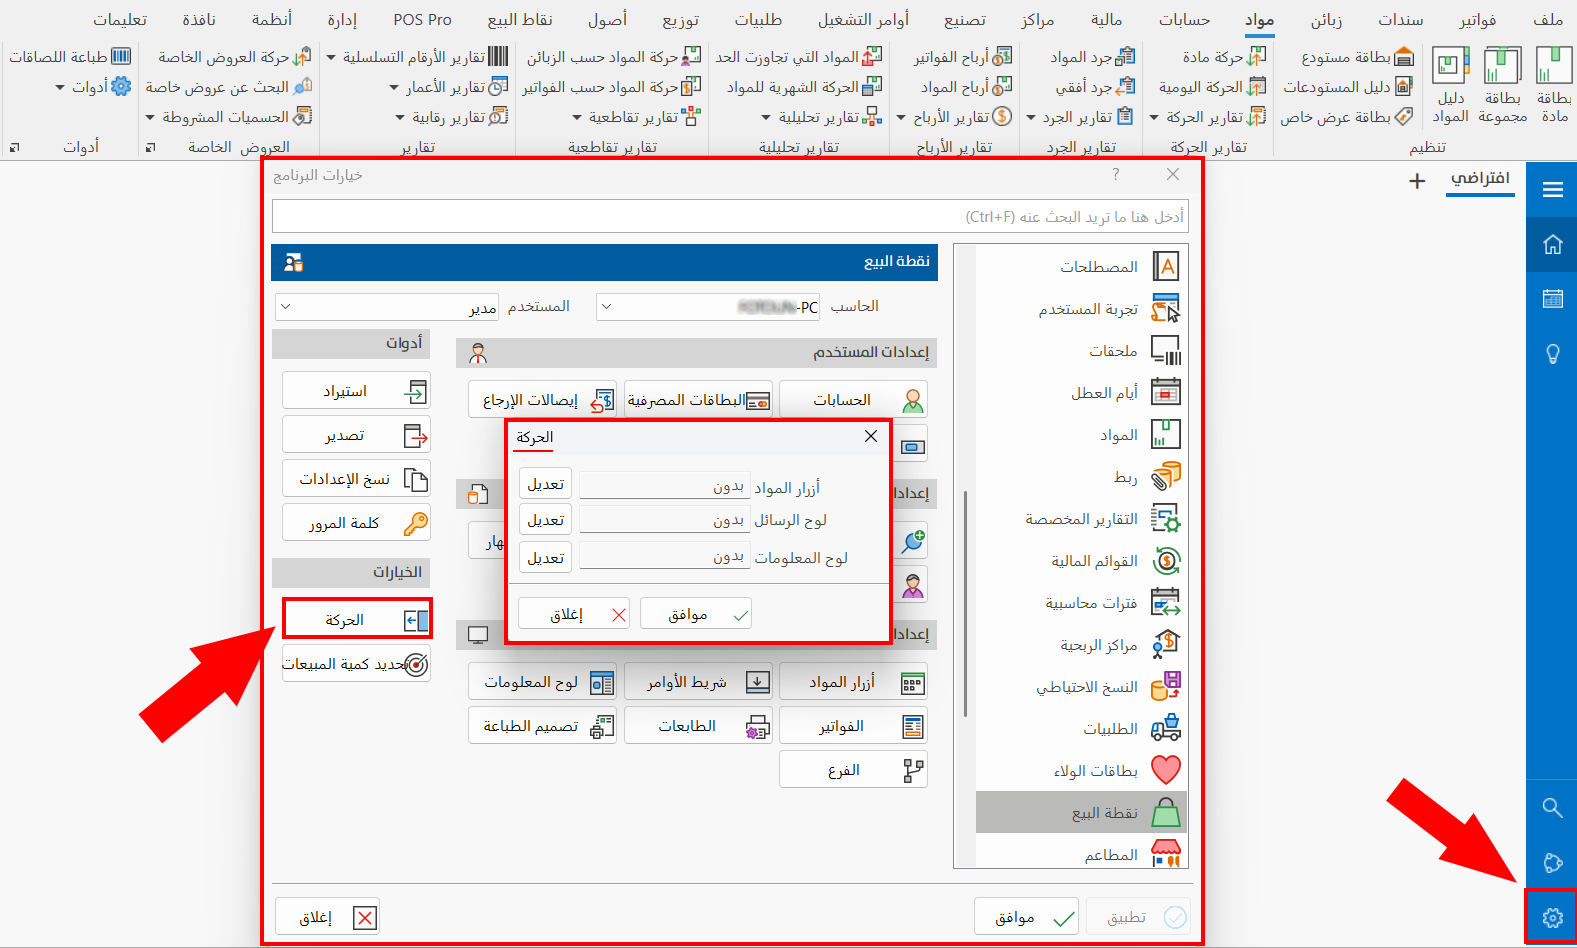Open the المستخدم user dropdown
The image size is (1577, 948).
[x=387, y=307]
